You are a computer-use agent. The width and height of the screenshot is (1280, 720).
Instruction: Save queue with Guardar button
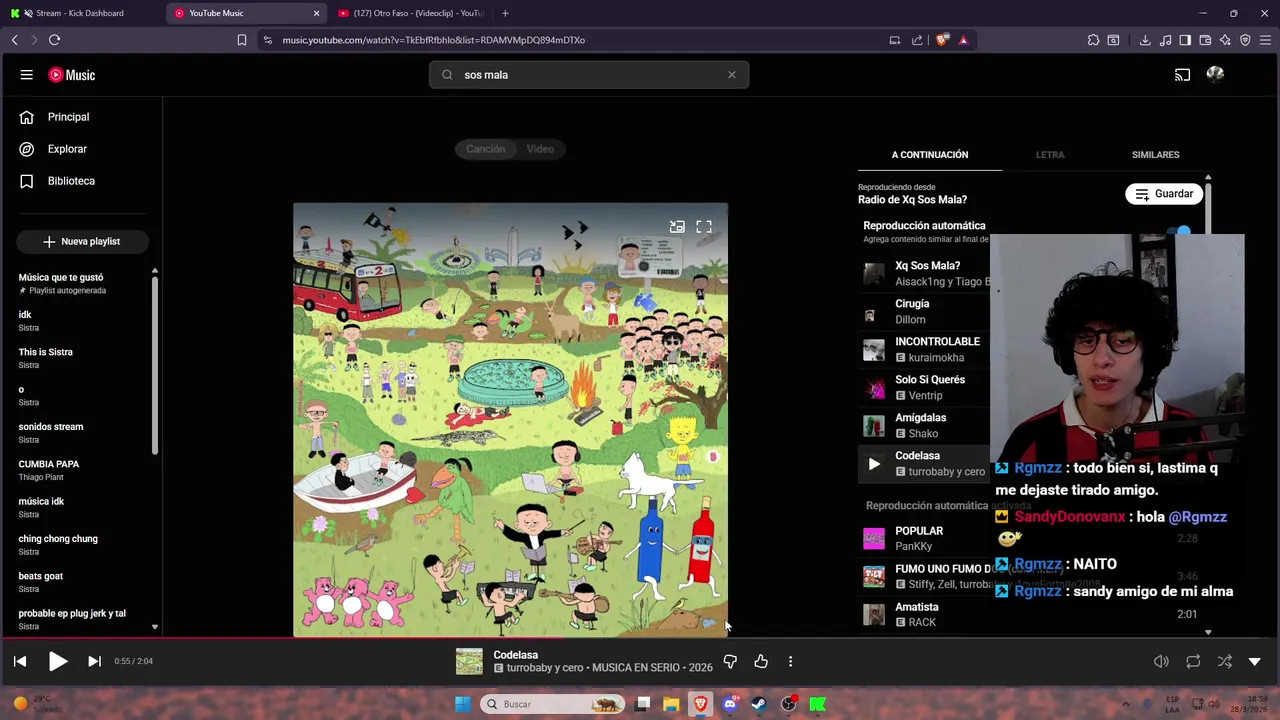1164,194
